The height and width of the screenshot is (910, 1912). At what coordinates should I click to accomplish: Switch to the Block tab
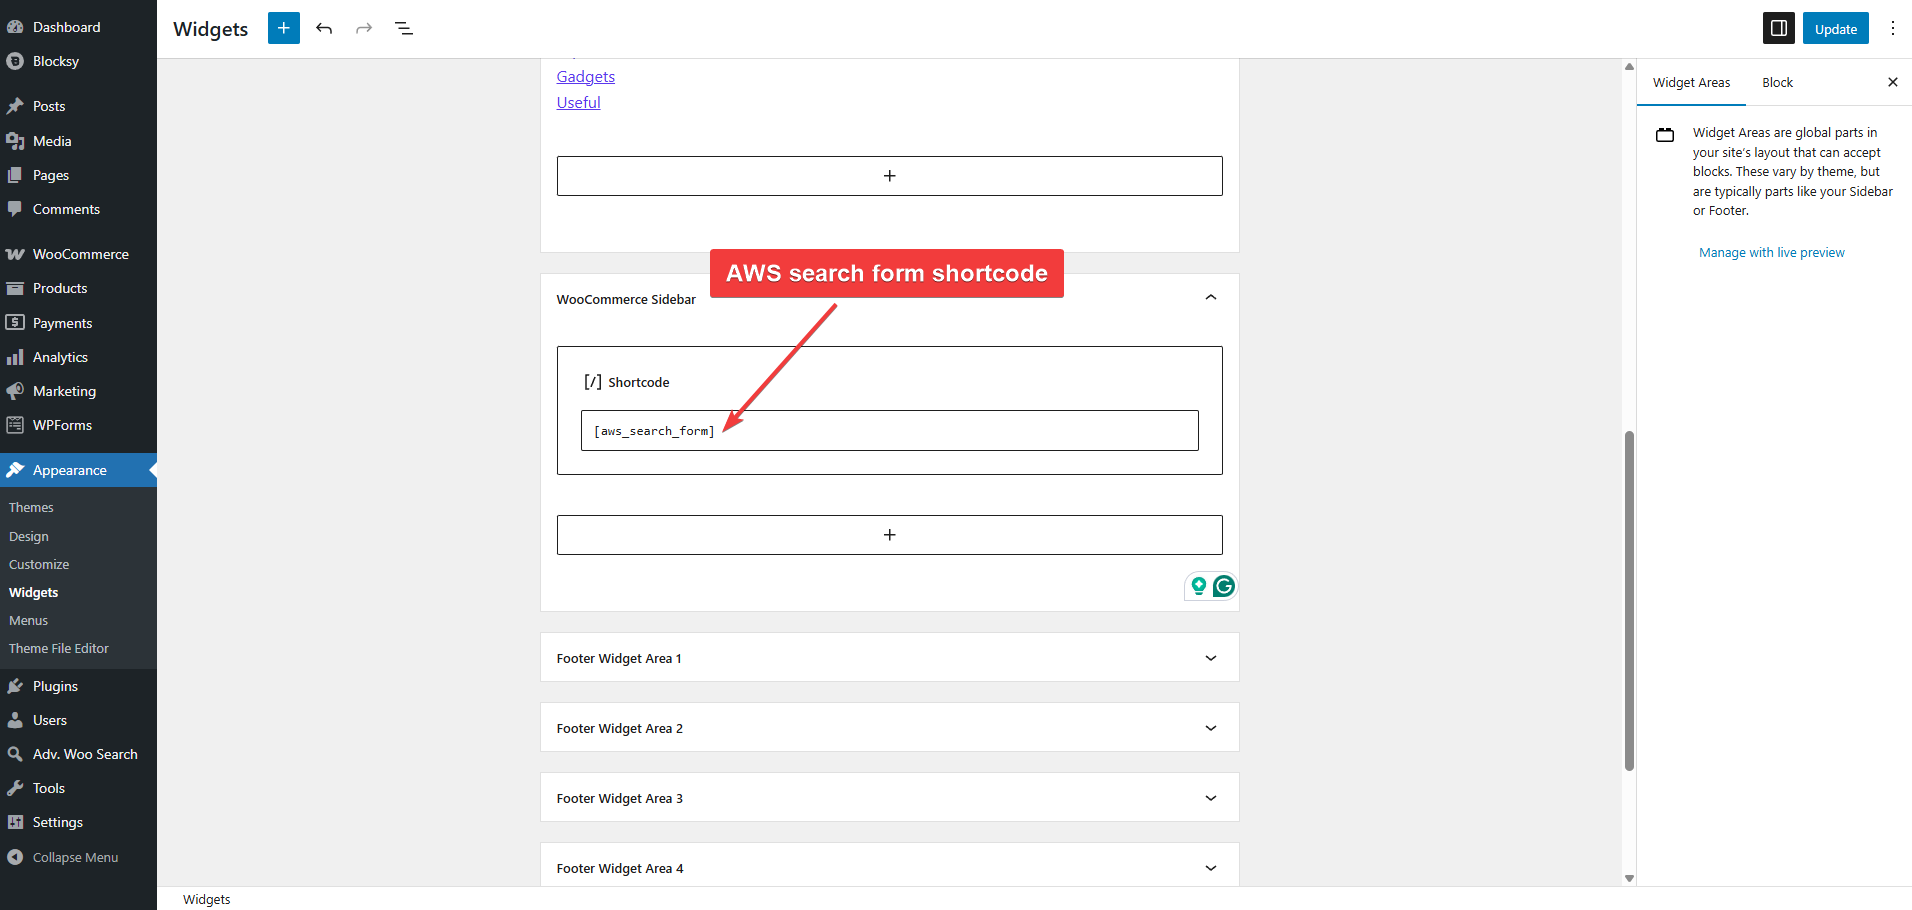coord(1777,82)
